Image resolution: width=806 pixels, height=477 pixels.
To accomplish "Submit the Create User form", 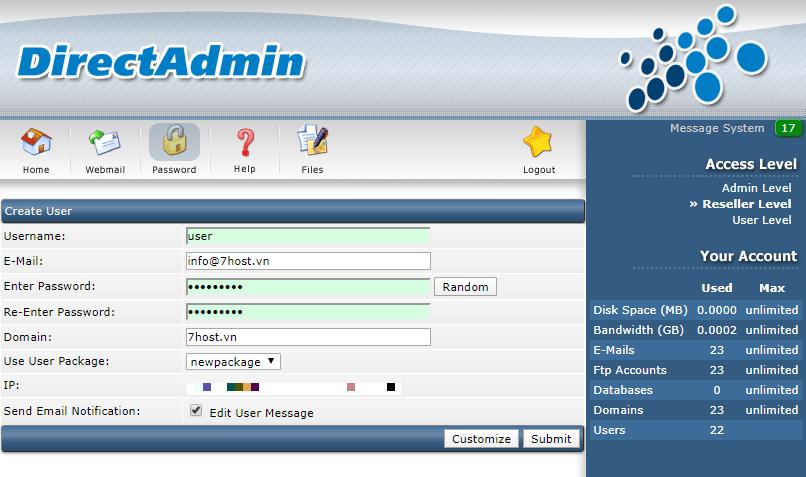I will point(551,439).
